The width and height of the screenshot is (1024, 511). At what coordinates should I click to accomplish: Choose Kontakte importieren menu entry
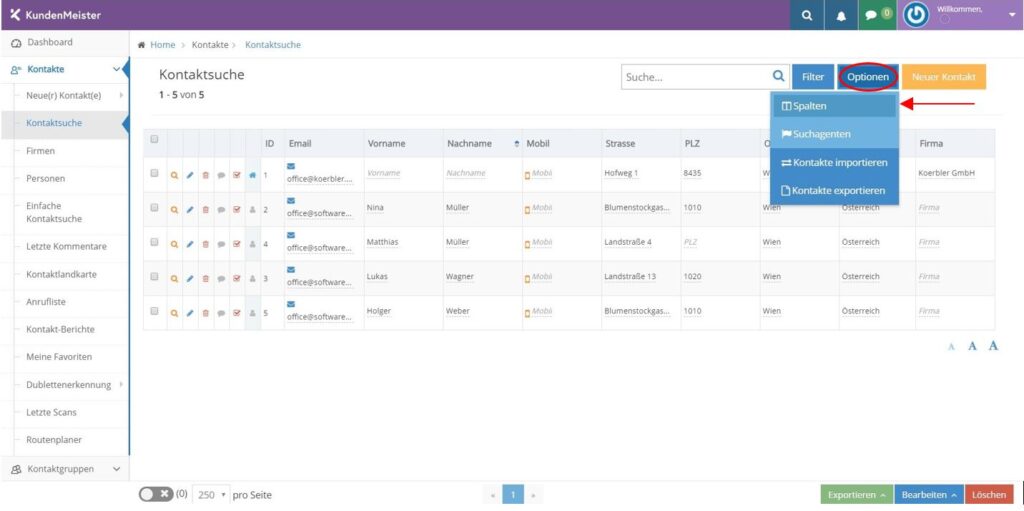pyautogui.click(x=834, y=162)
